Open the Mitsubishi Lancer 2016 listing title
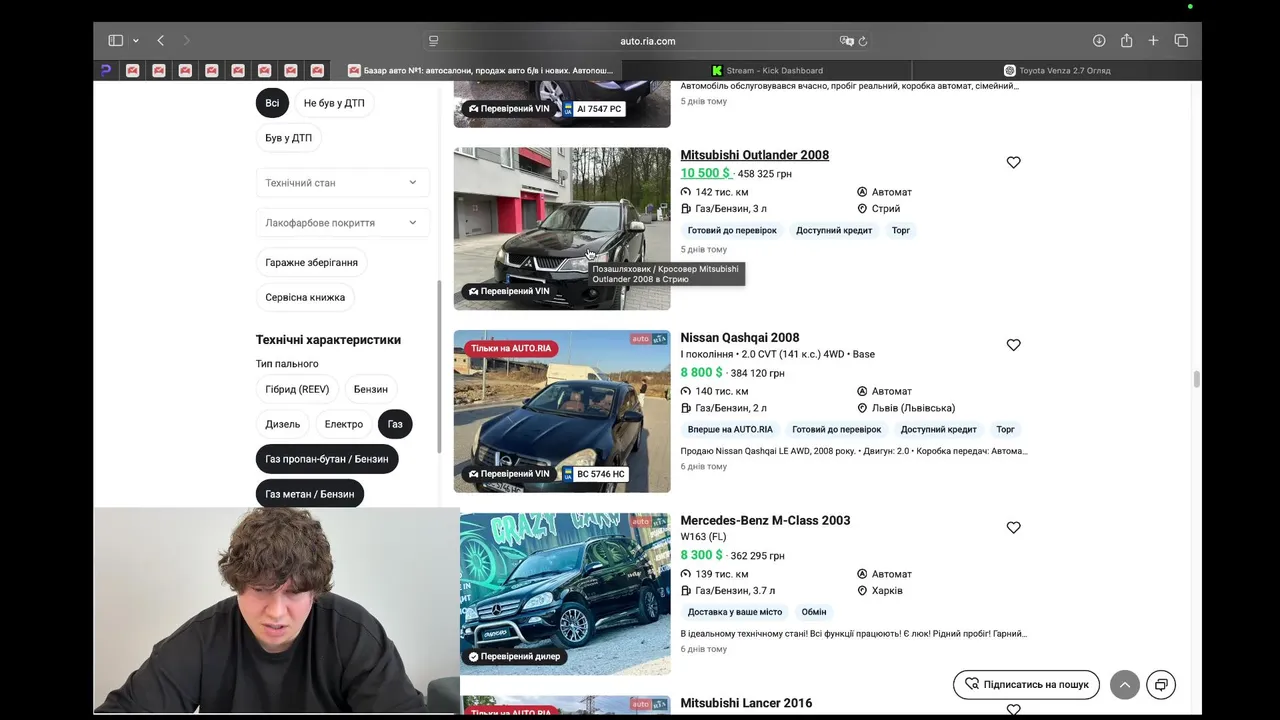Image resolution: width=1280 pixels, height=720 pixels. click(746, 704)
